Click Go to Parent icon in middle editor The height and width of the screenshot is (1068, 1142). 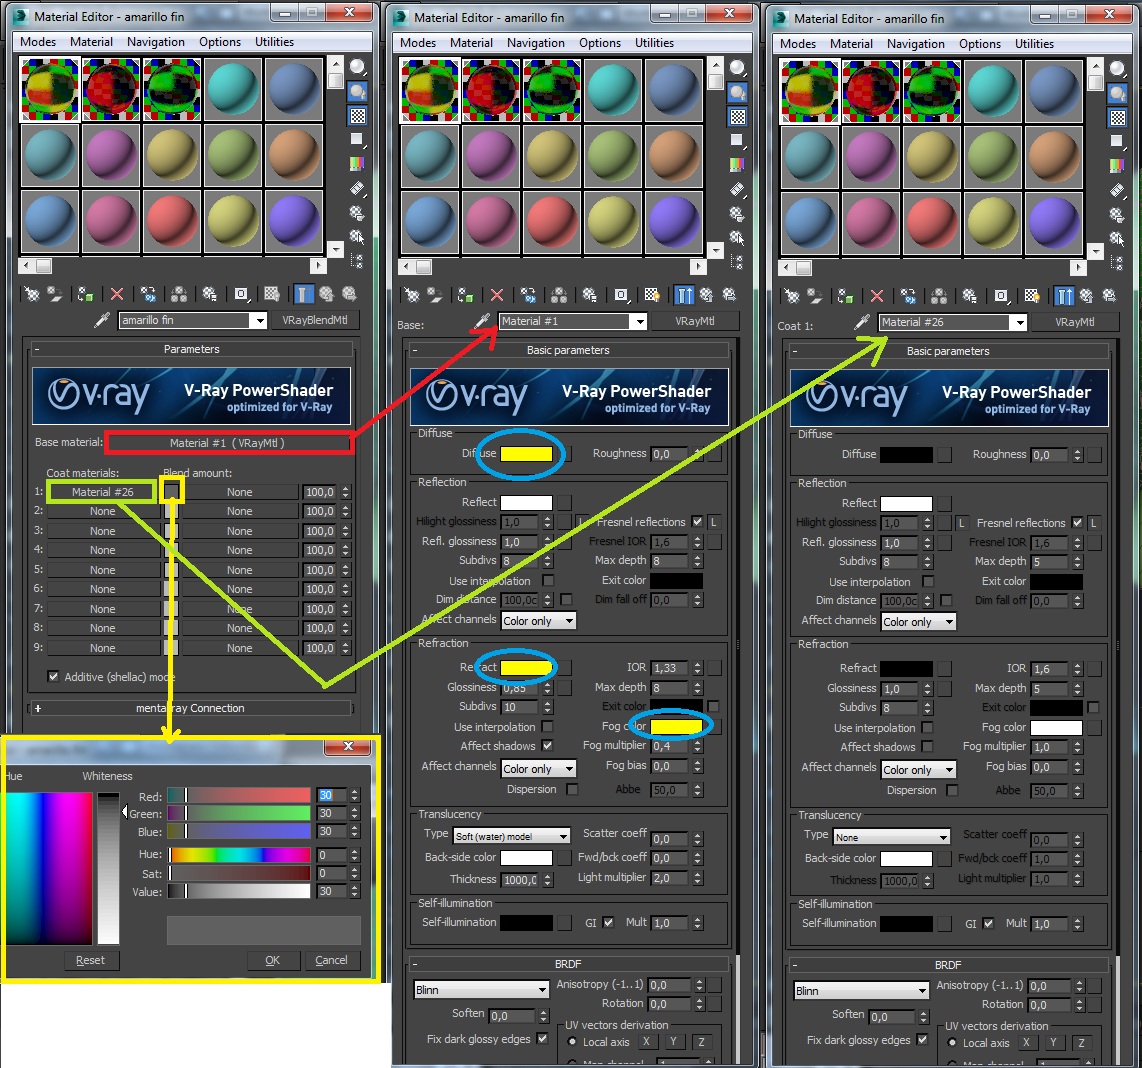(706, 295)
